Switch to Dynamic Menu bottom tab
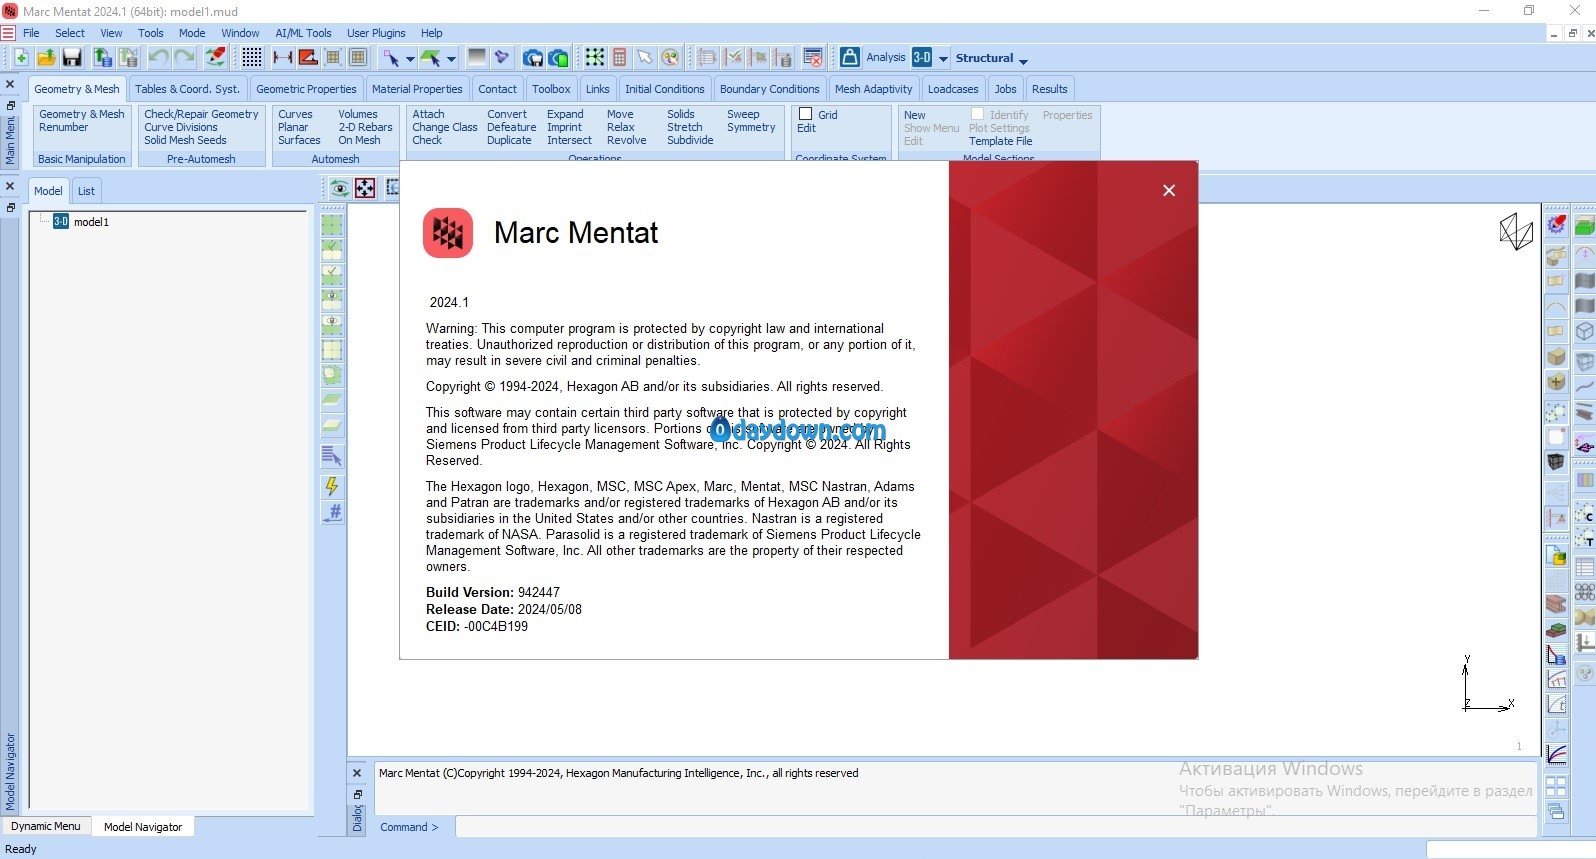Image resolution: width=1596 pixels, height=859 pixels. pos(46,826)
